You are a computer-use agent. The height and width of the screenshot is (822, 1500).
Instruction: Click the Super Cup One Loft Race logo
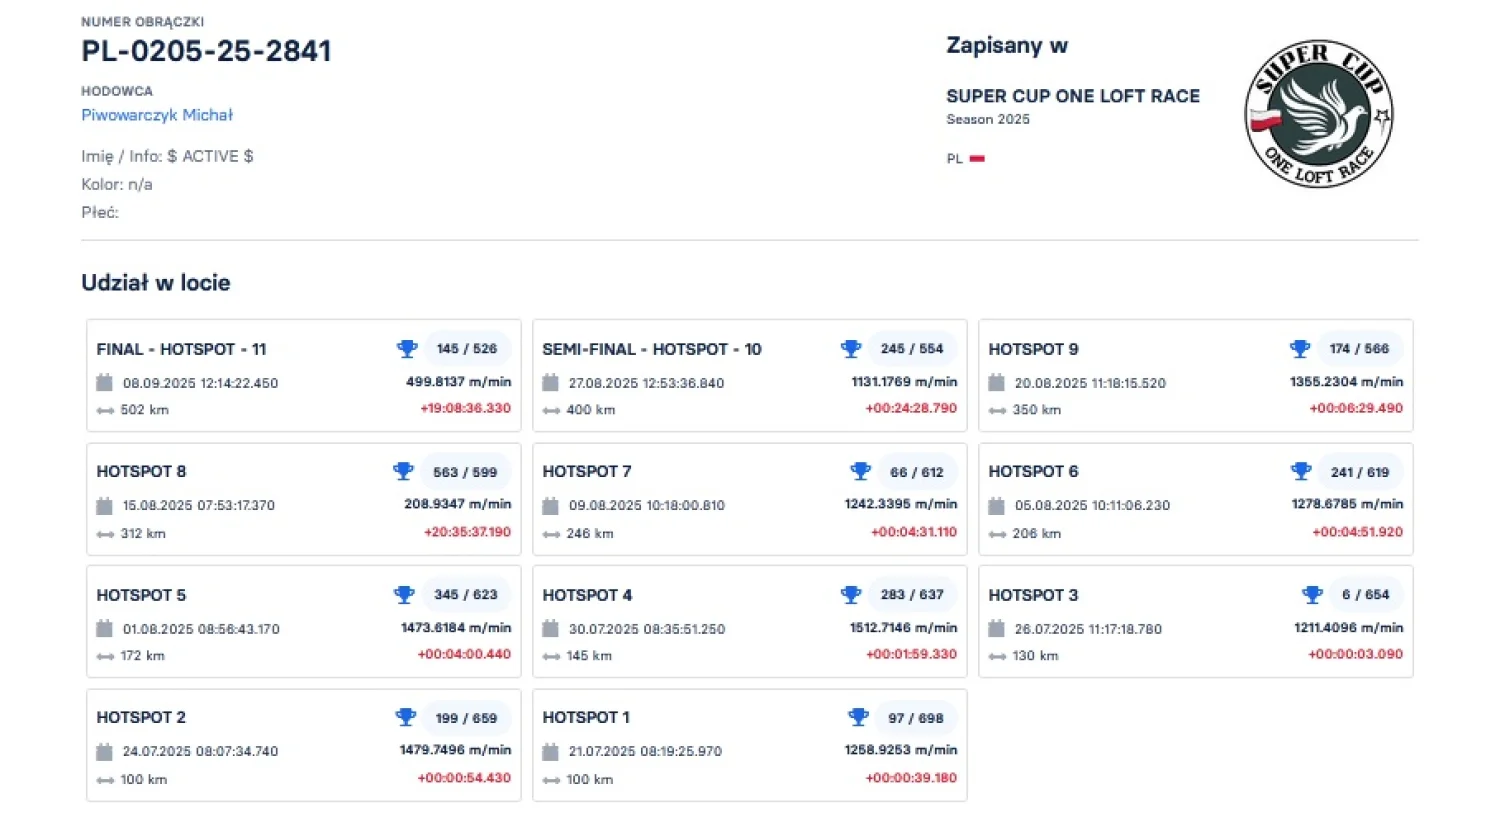pyautogui.click(x=1319, y=113)
